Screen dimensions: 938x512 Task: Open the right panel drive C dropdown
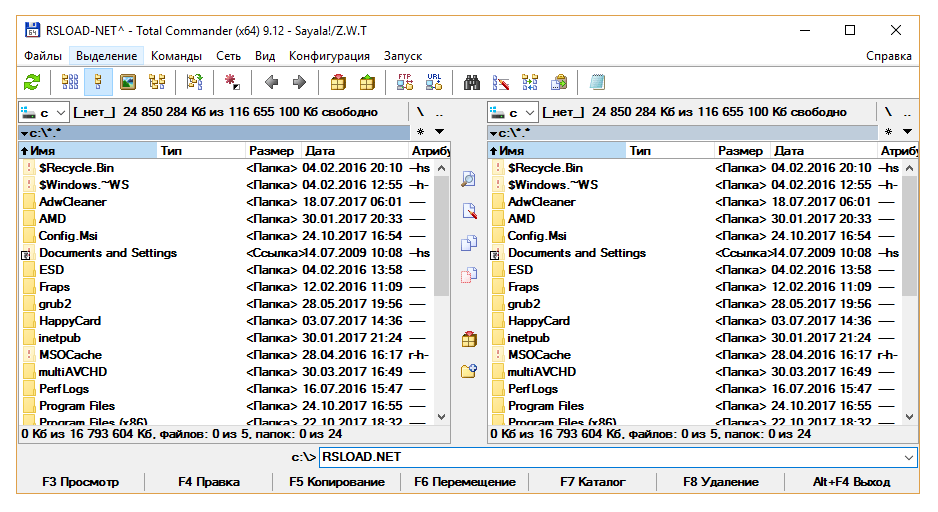click(x=513, y=113)
